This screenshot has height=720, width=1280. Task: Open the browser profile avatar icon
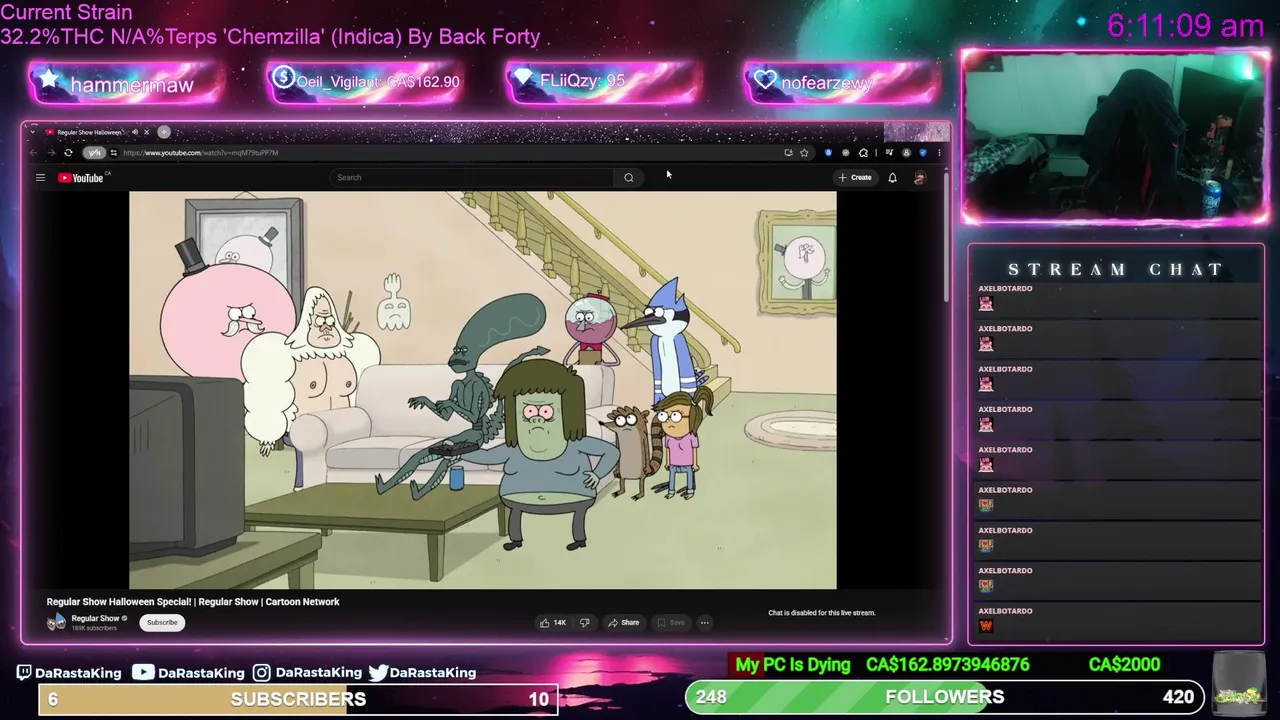(x=906, y=153)
